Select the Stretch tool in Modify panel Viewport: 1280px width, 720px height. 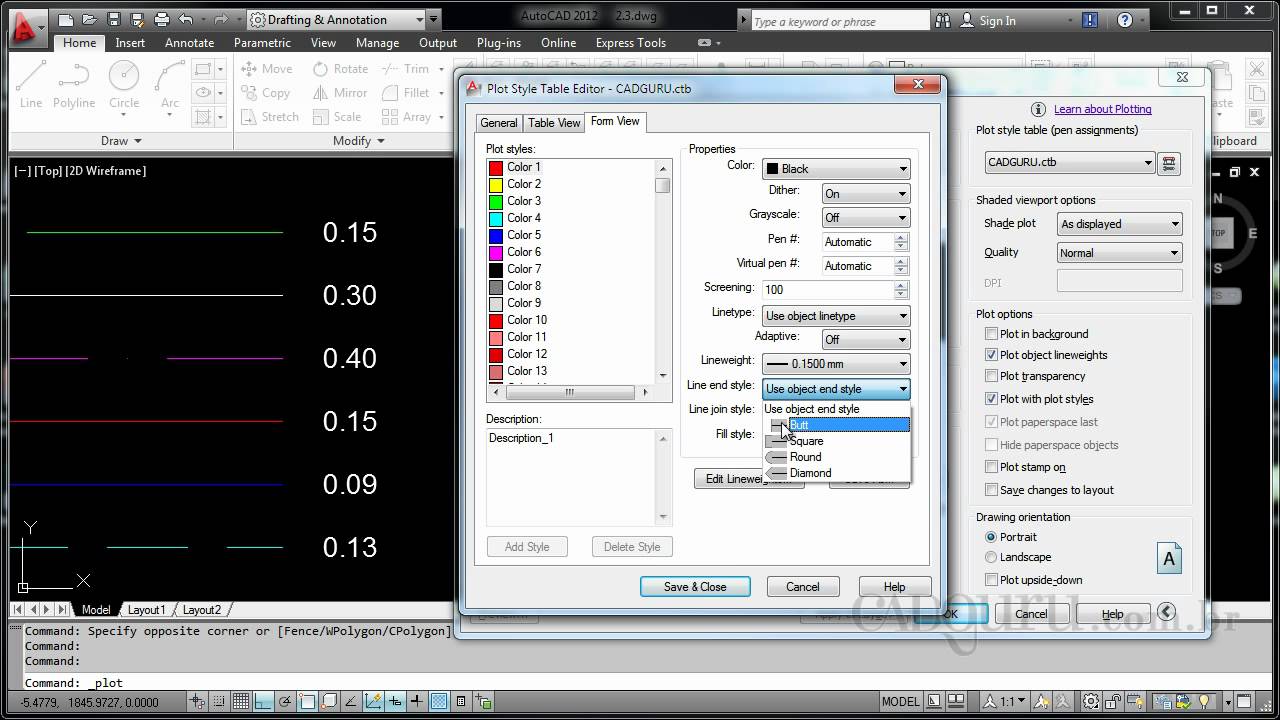270,117
